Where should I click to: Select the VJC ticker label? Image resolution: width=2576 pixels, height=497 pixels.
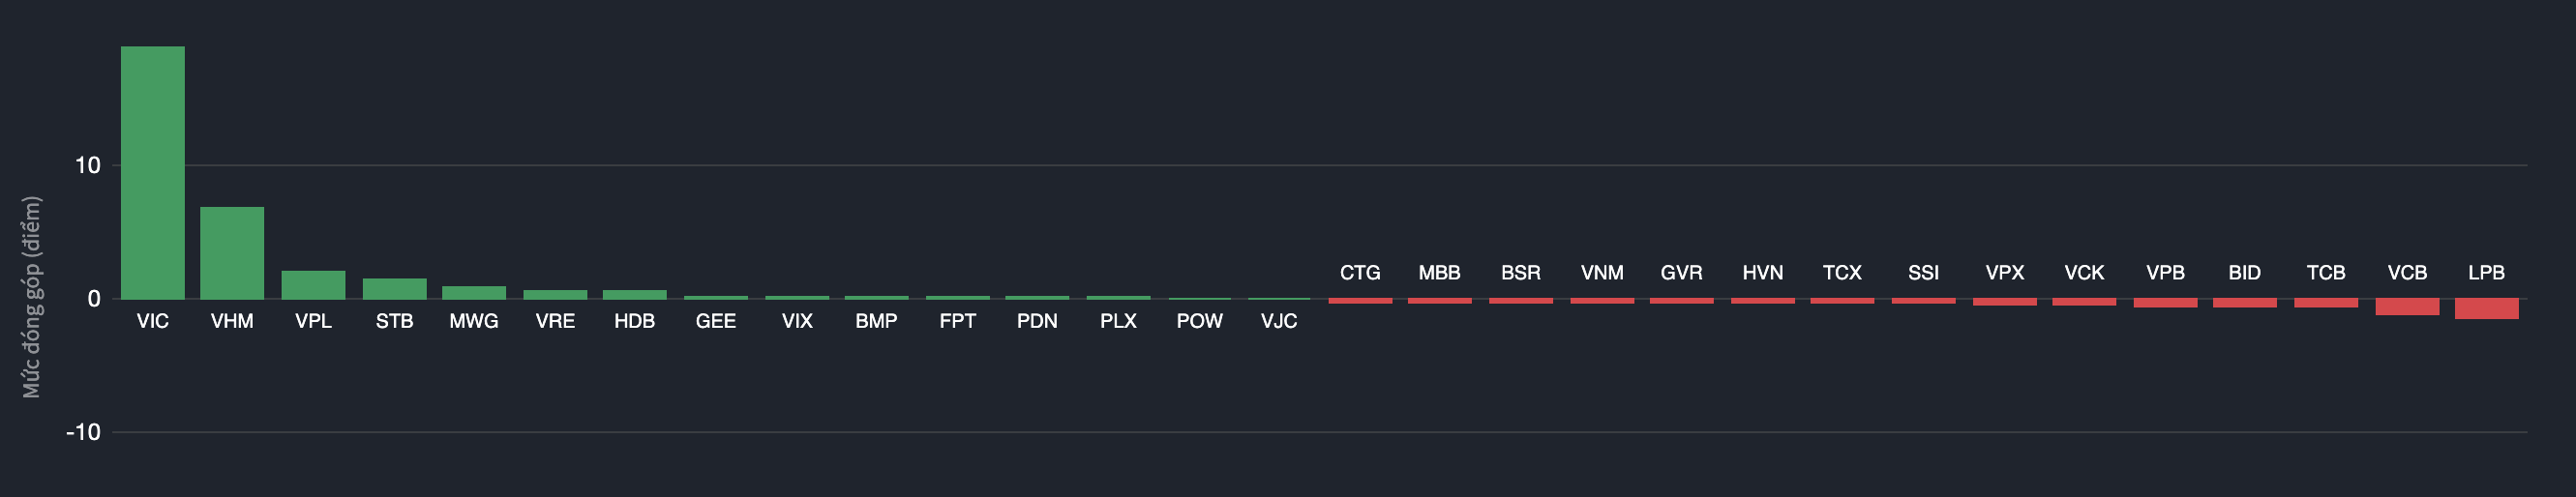coord(1279,321)
